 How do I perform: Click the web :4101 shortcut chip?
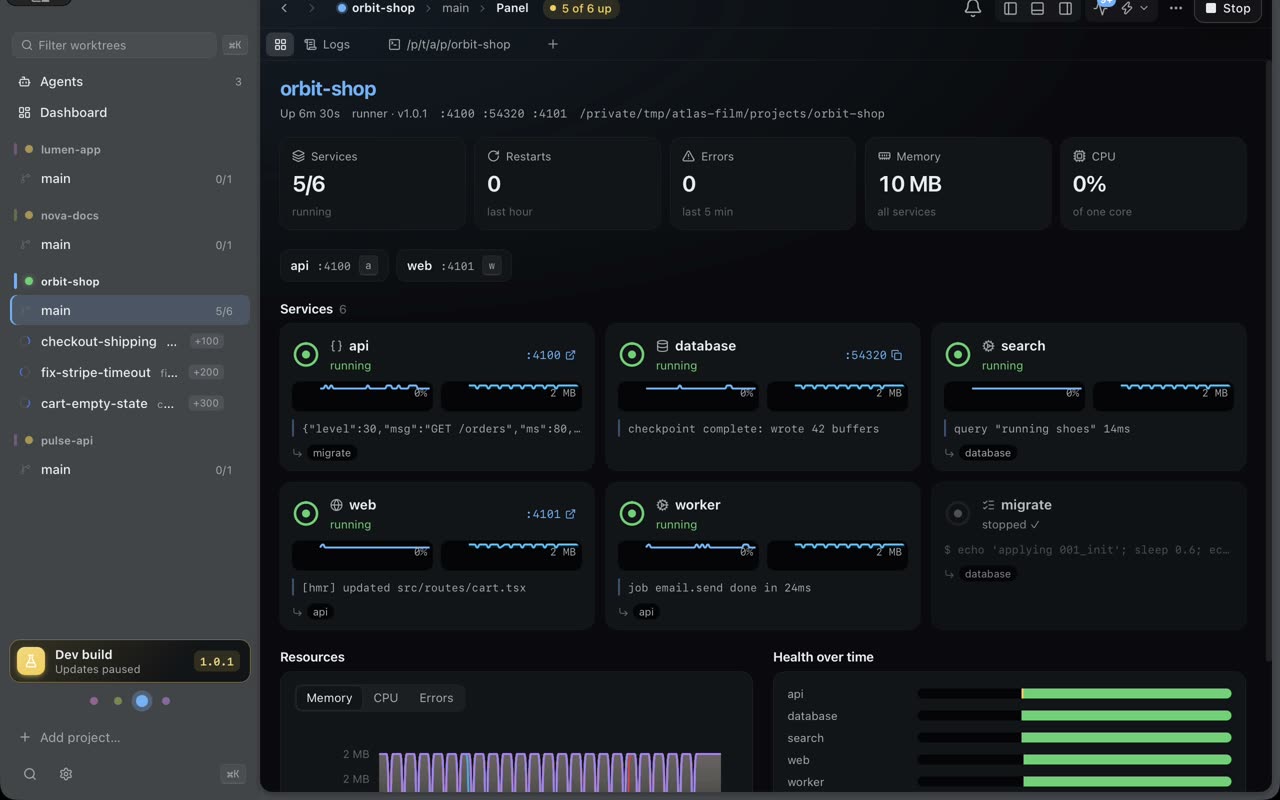pos(454,266)
